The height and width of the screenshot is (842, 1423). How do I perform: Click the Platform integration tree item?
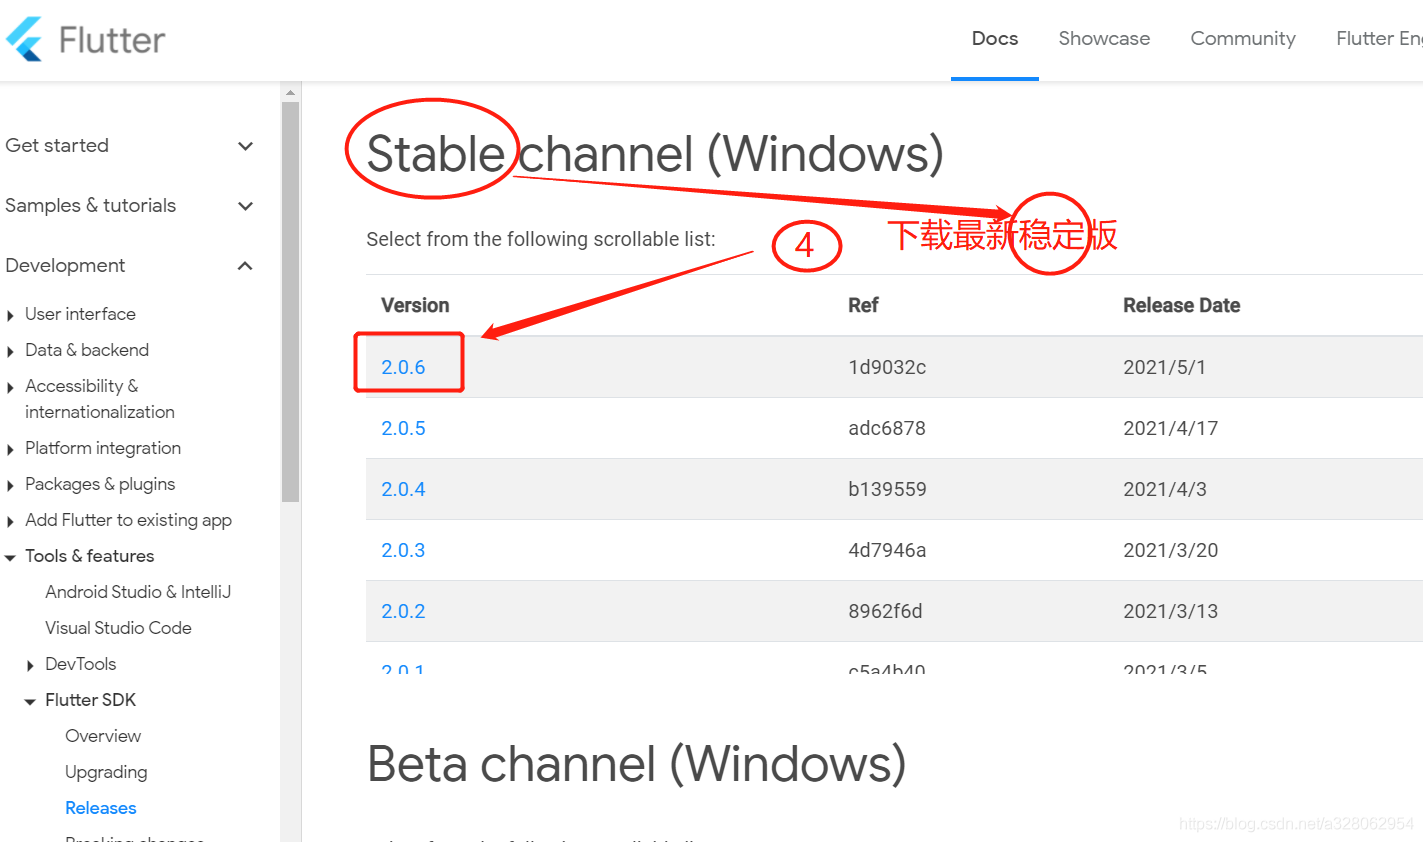(x=103, y=448)
